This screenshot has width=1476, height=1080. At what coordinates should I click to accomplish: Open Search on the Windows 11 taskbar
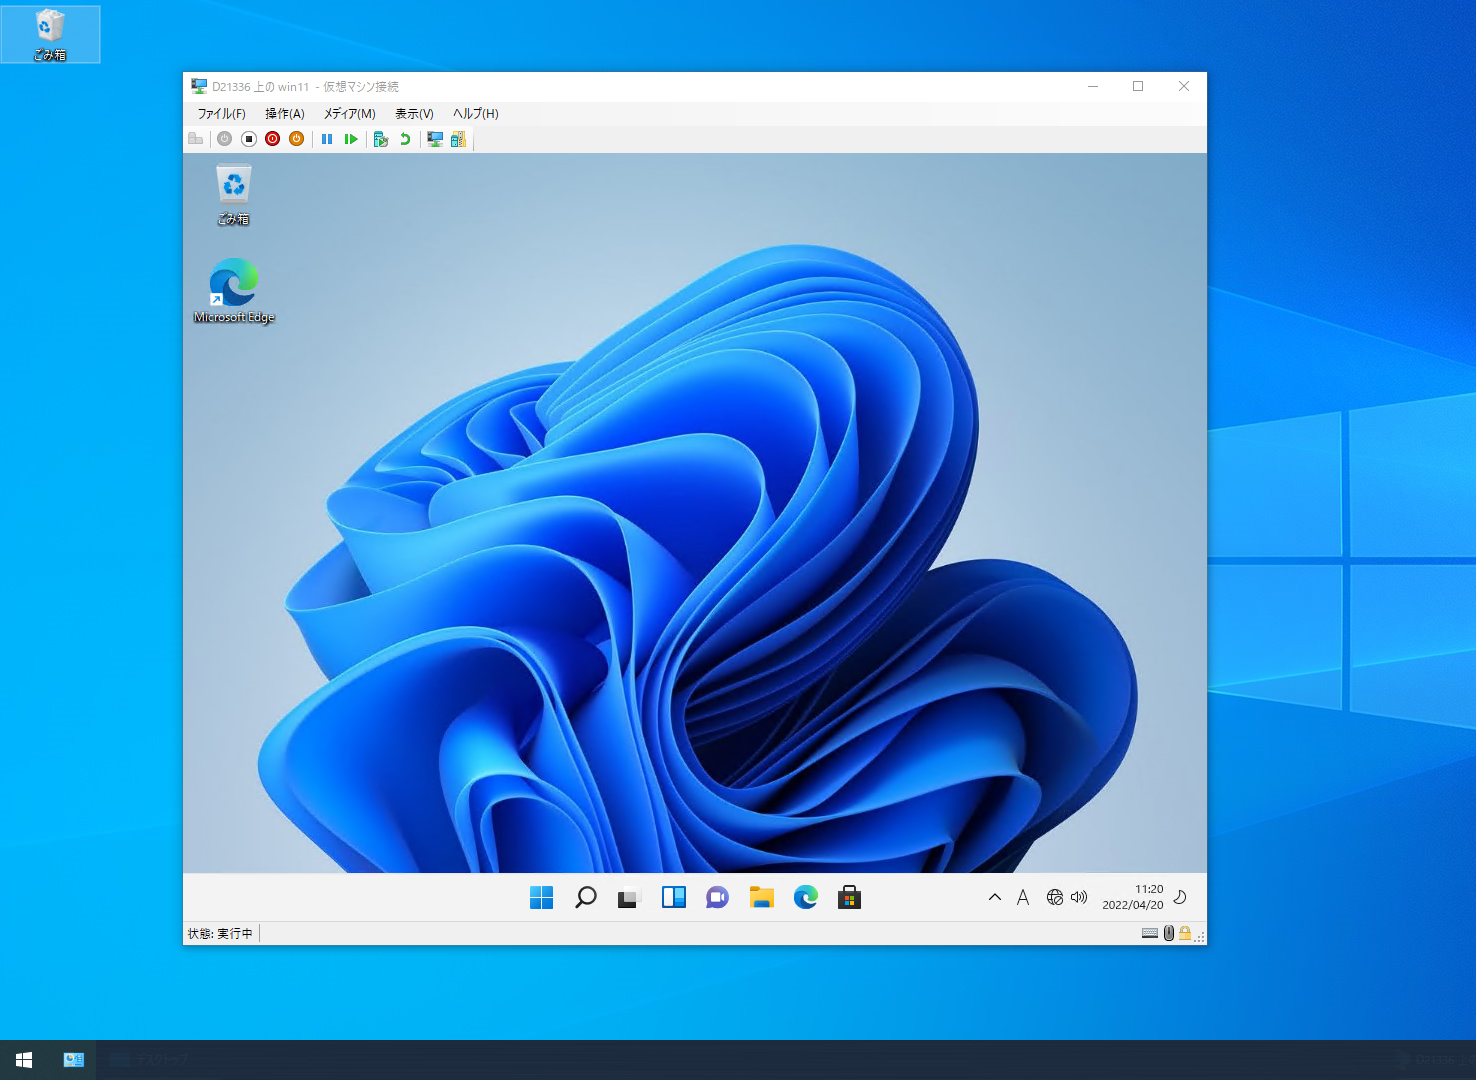tap(586, 898)
